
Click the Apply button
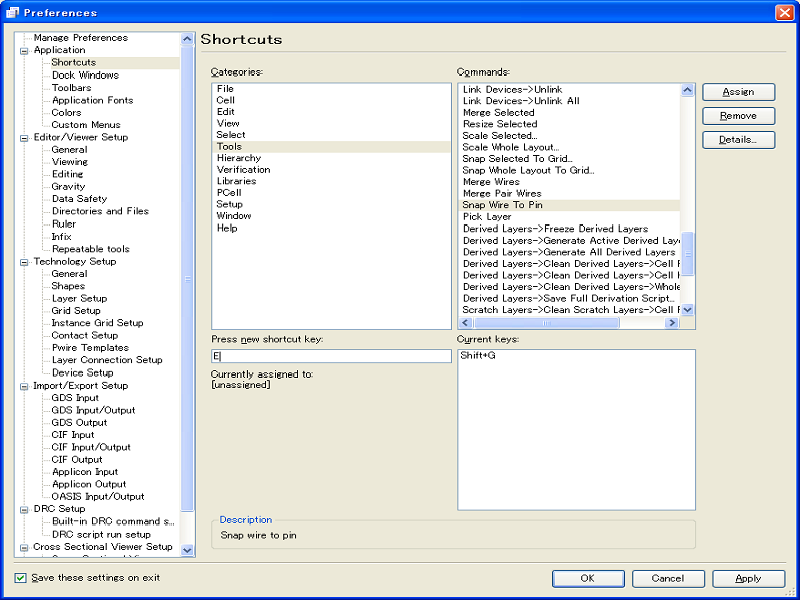(748, 578)
